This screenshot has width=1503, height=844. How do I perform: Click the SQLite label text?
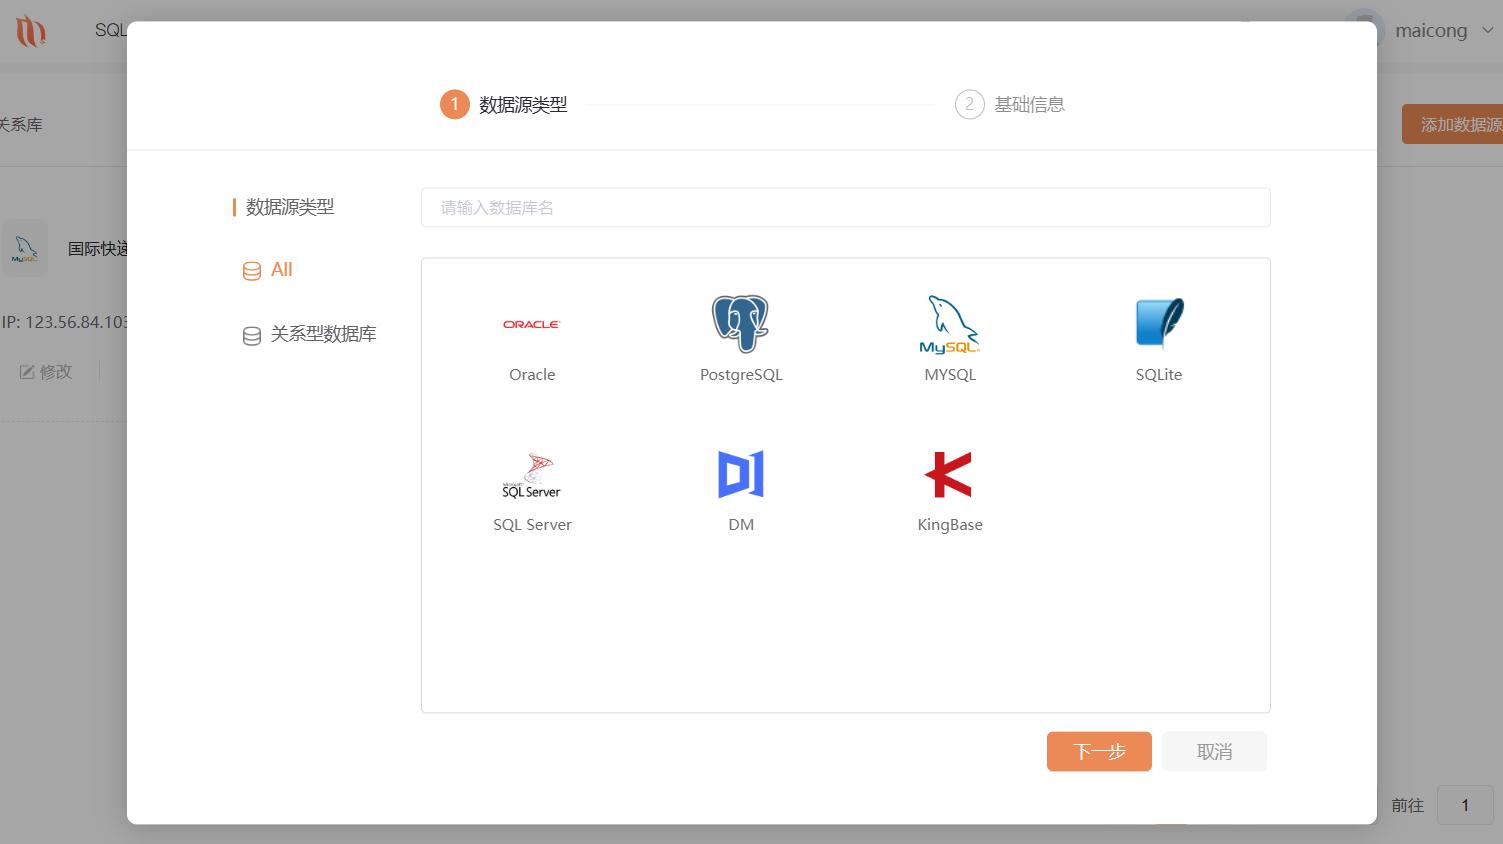(1159, 375)
